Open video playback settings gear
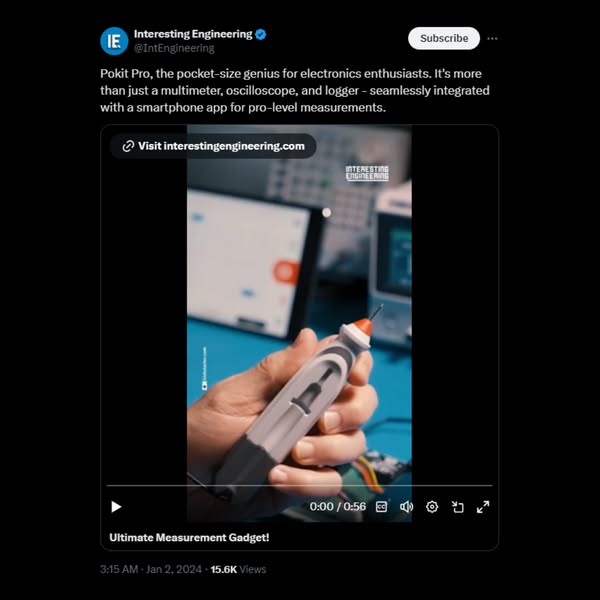600x600 pixels. [432, 507]
